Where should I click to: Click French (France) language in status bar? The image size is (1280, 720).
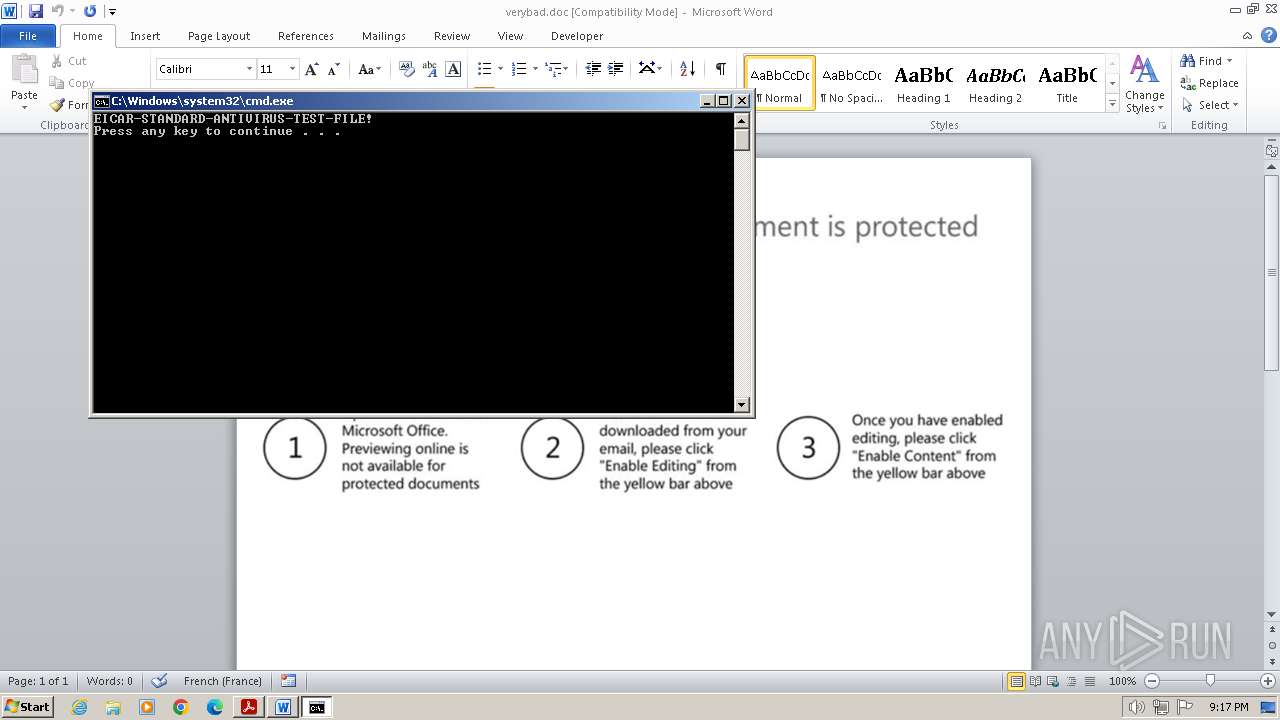coord(223,681)
